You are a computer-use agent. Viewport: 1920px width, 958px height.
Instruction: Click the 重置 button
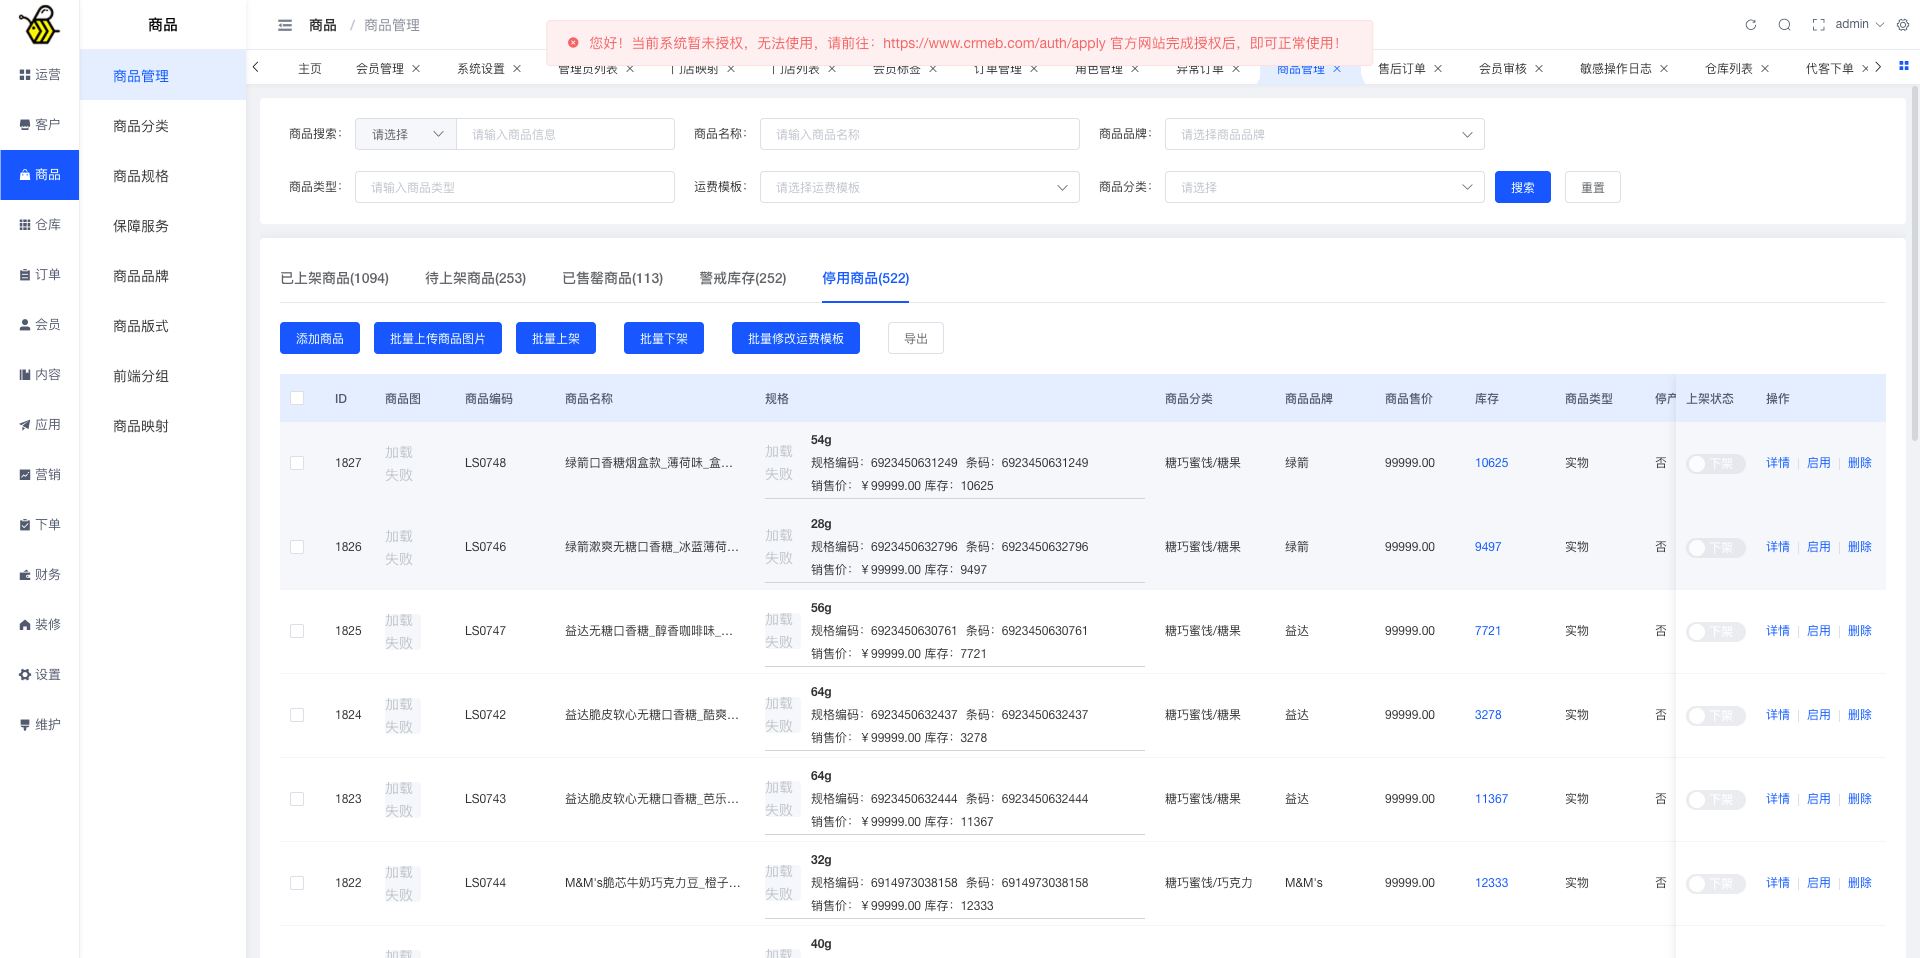coord(1593,187)
